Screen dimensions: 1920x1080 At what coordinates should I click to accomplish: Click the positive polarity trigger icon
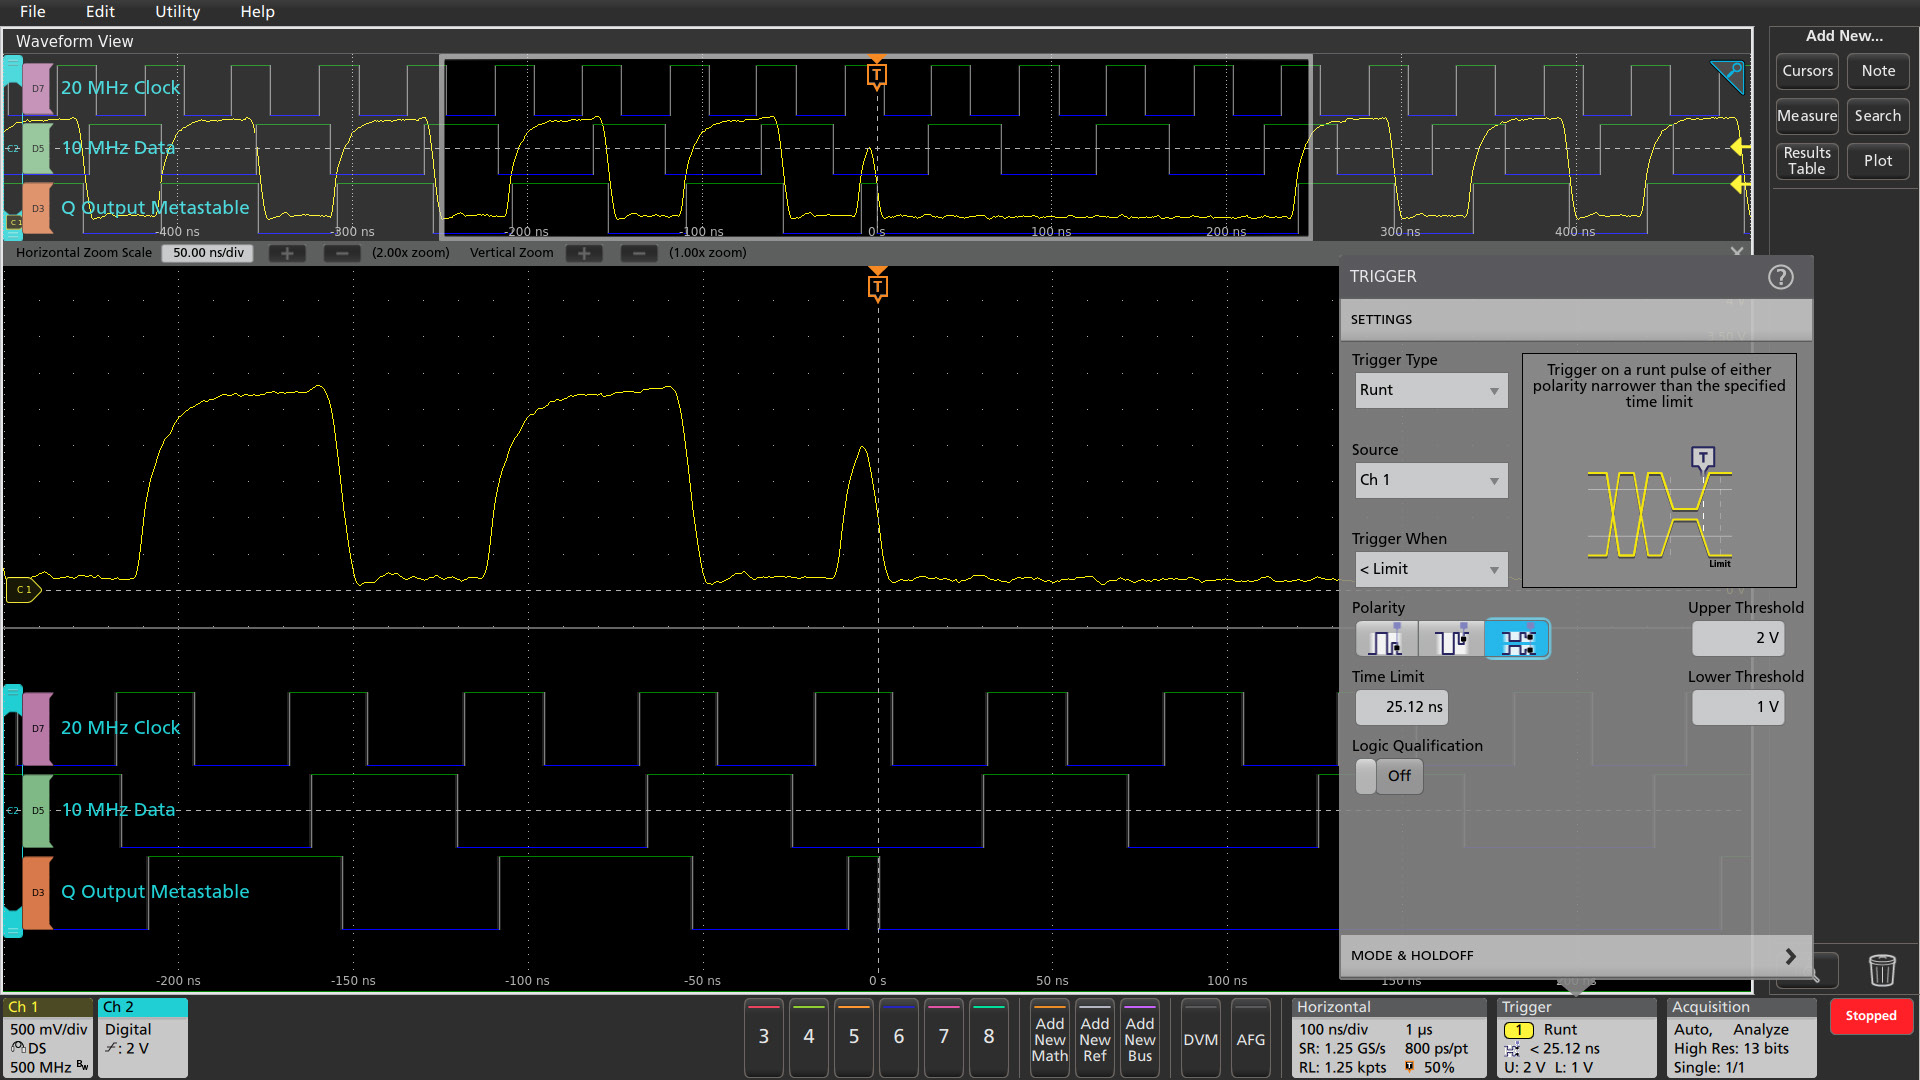tap(1385, 640)
